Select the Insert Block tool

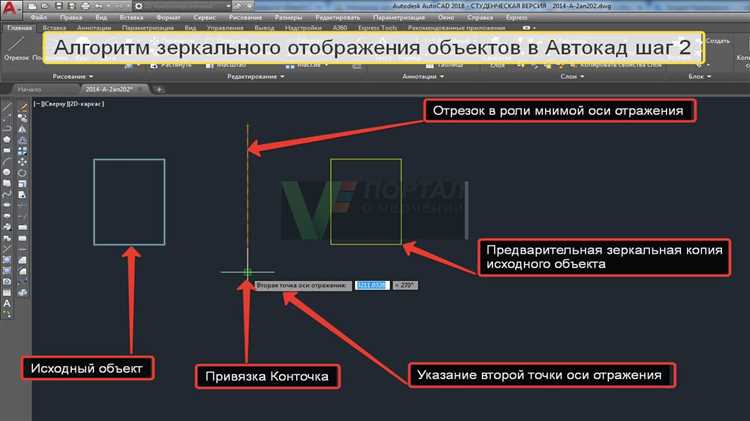(x=7, y=227)
